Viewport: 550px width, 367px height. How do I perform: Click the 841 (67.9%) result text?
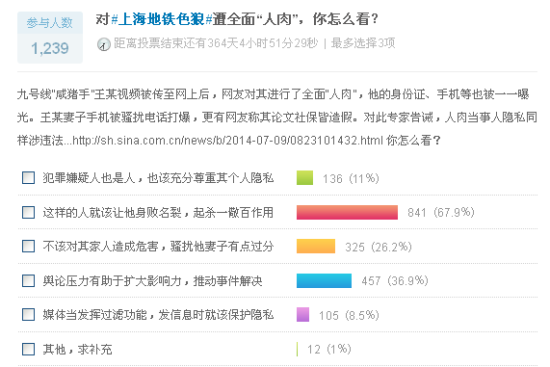(441, 212)
